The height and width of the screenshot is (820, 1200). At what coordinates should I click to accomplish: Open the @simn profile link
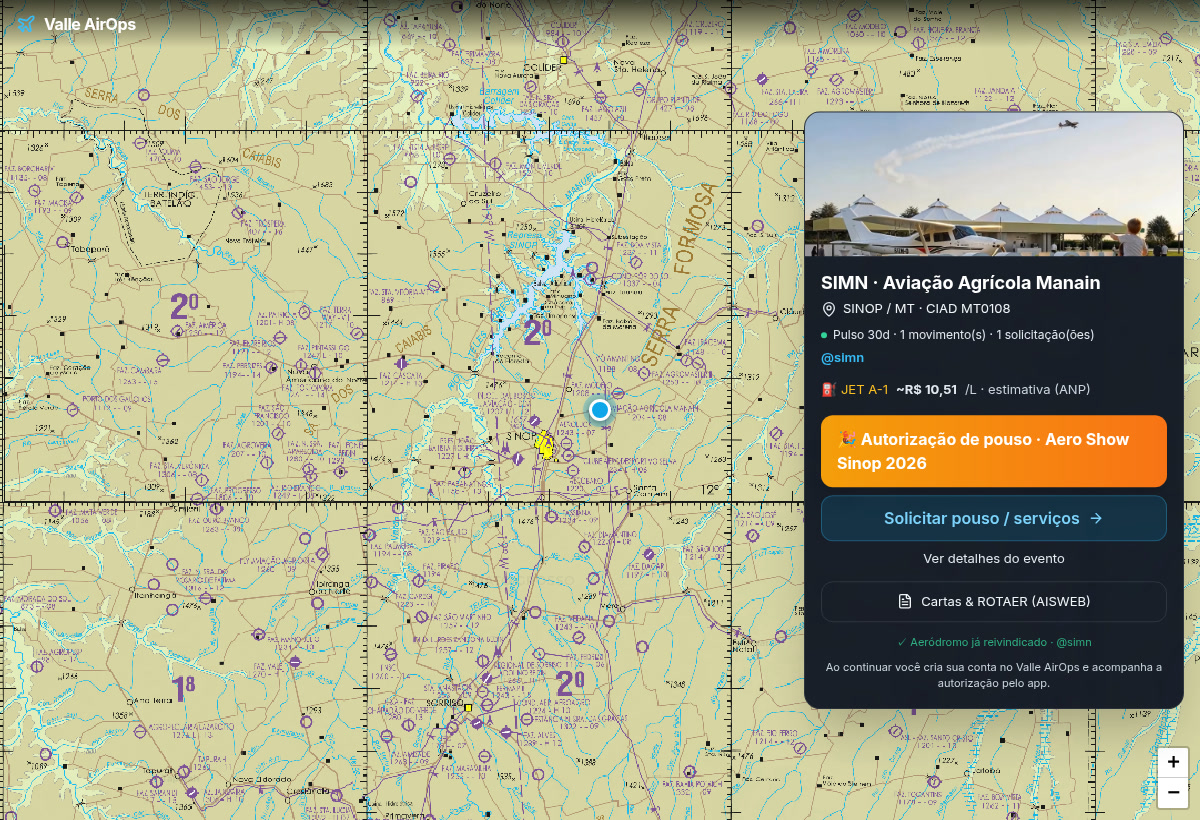[842, 358]
